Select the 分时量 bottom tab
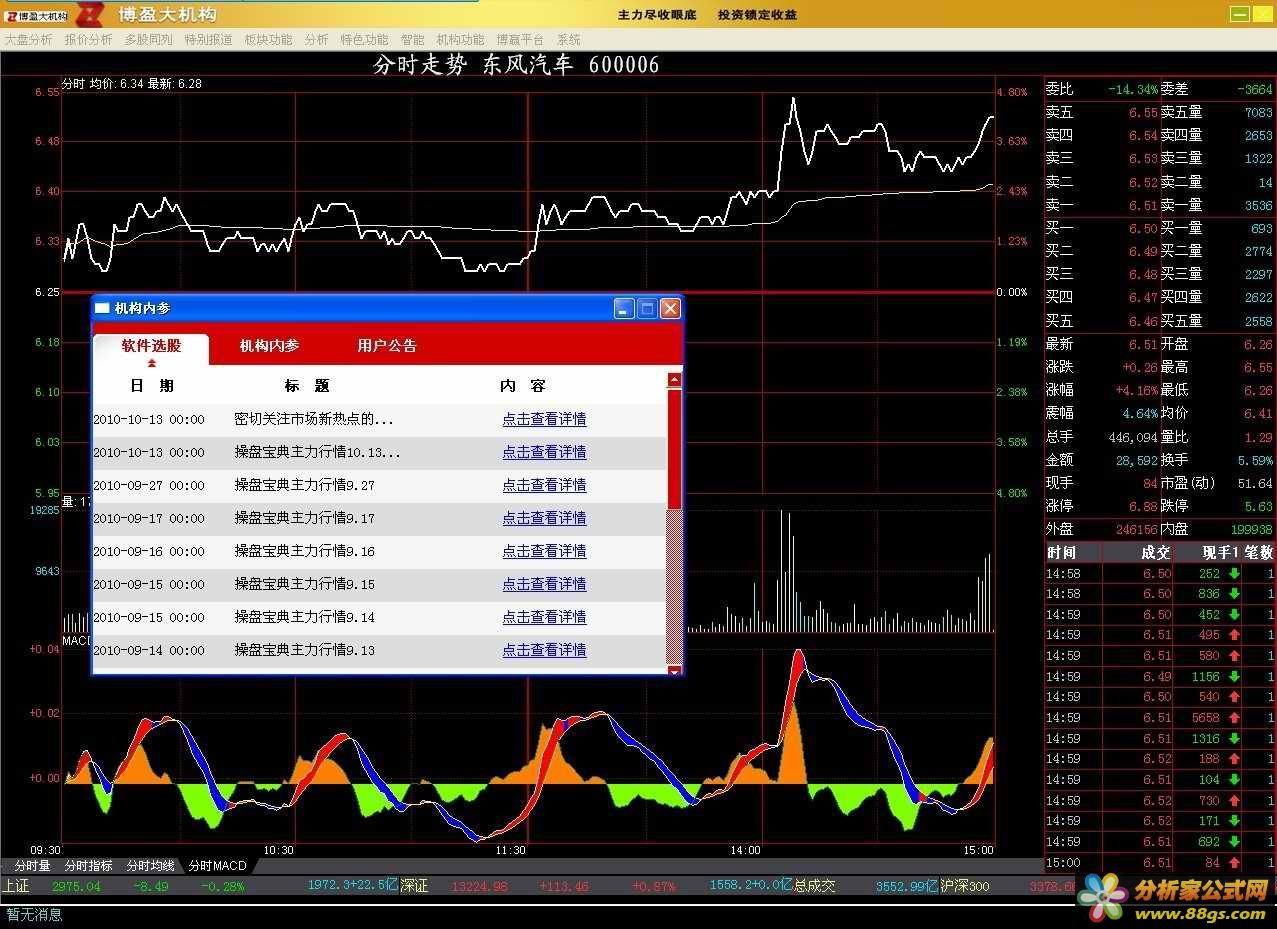This screenshot has height=929, width=1277. click(32, 866)
